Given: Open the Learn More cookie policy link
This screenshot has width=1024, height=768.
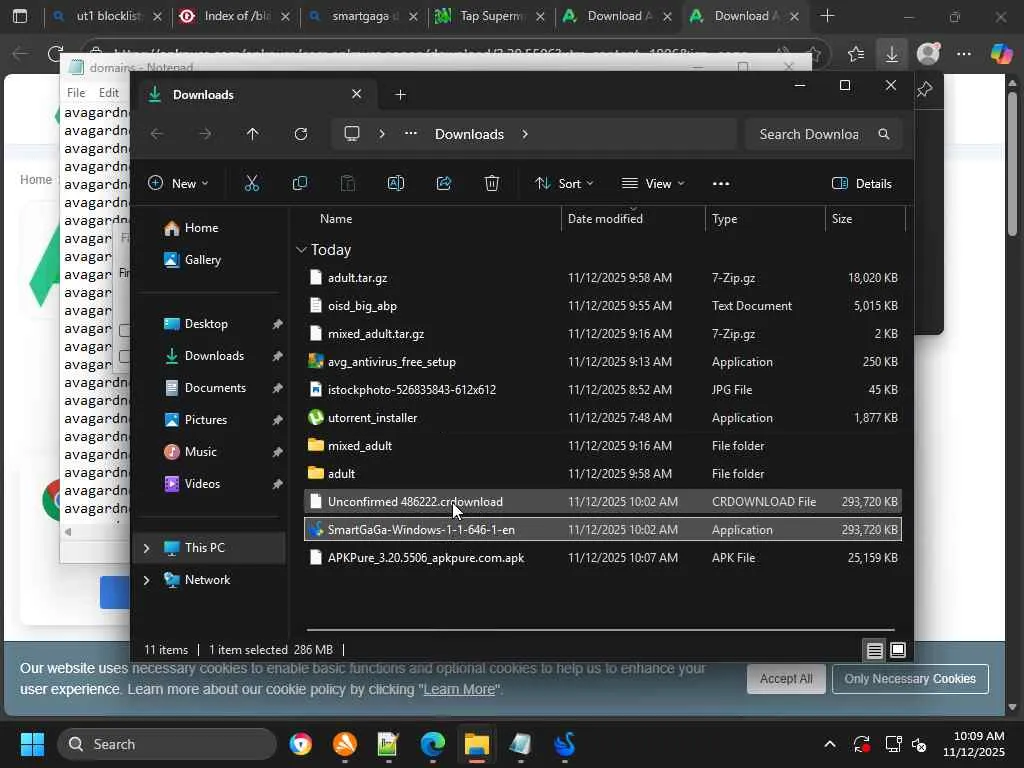Looking at the screenshot, I should [x=459, y=690].
